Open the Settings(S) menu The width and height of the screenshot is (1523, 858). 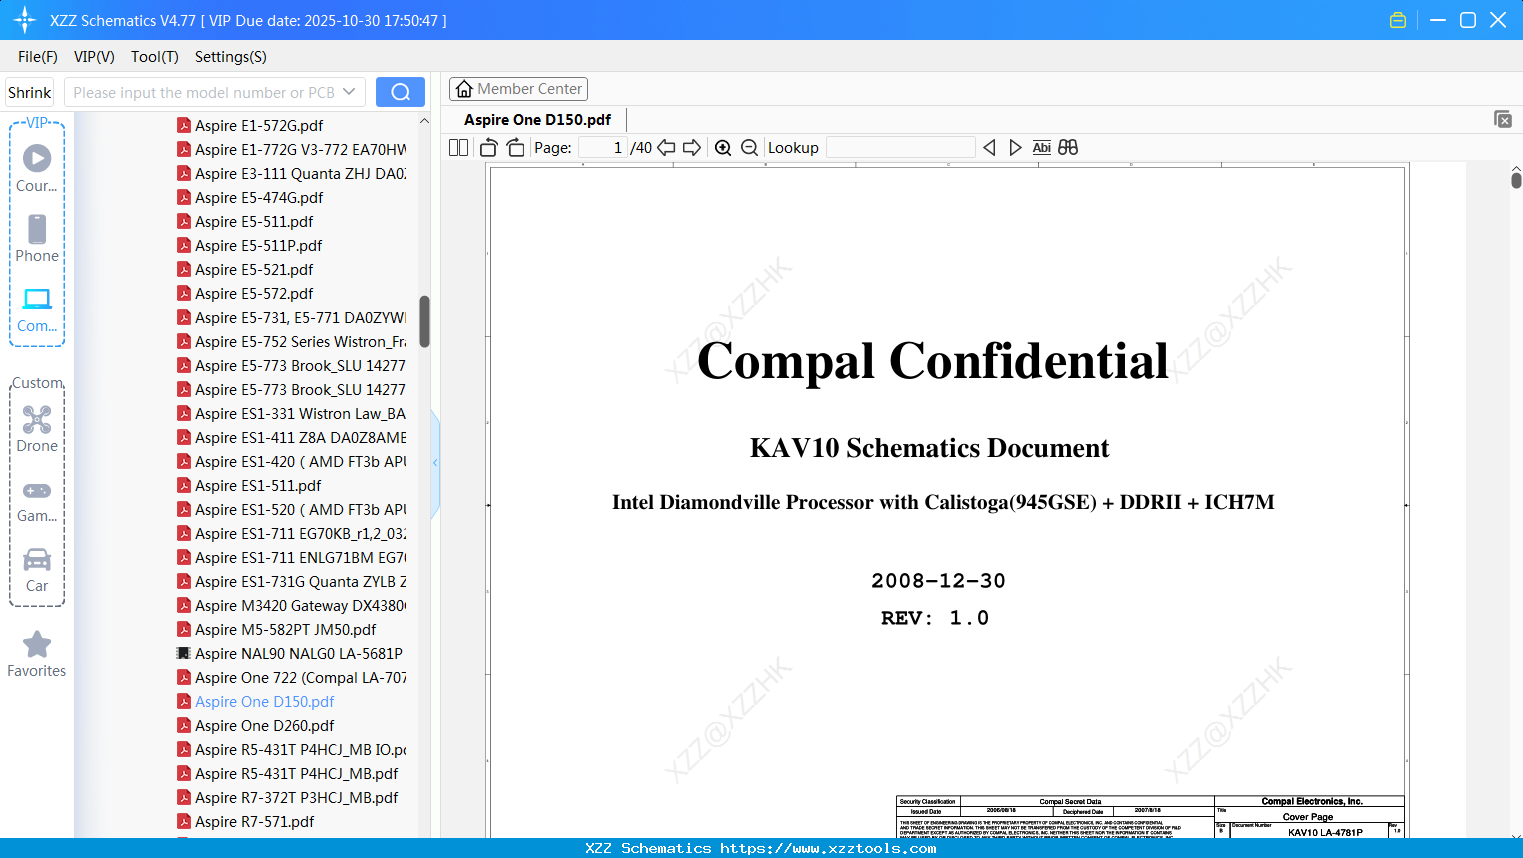tap(231, 57)
